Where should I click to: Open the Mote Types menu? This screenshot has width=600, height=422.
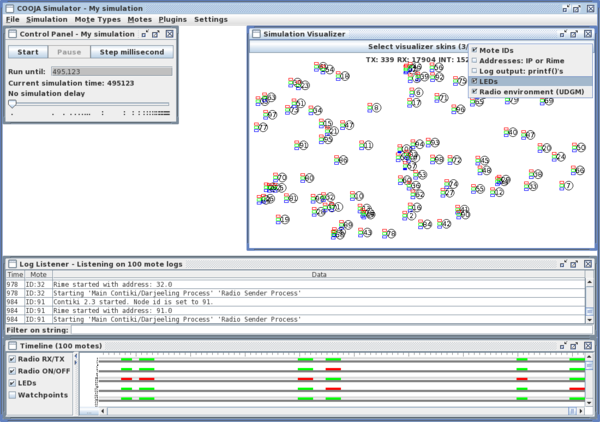click(x=97, y=19)
